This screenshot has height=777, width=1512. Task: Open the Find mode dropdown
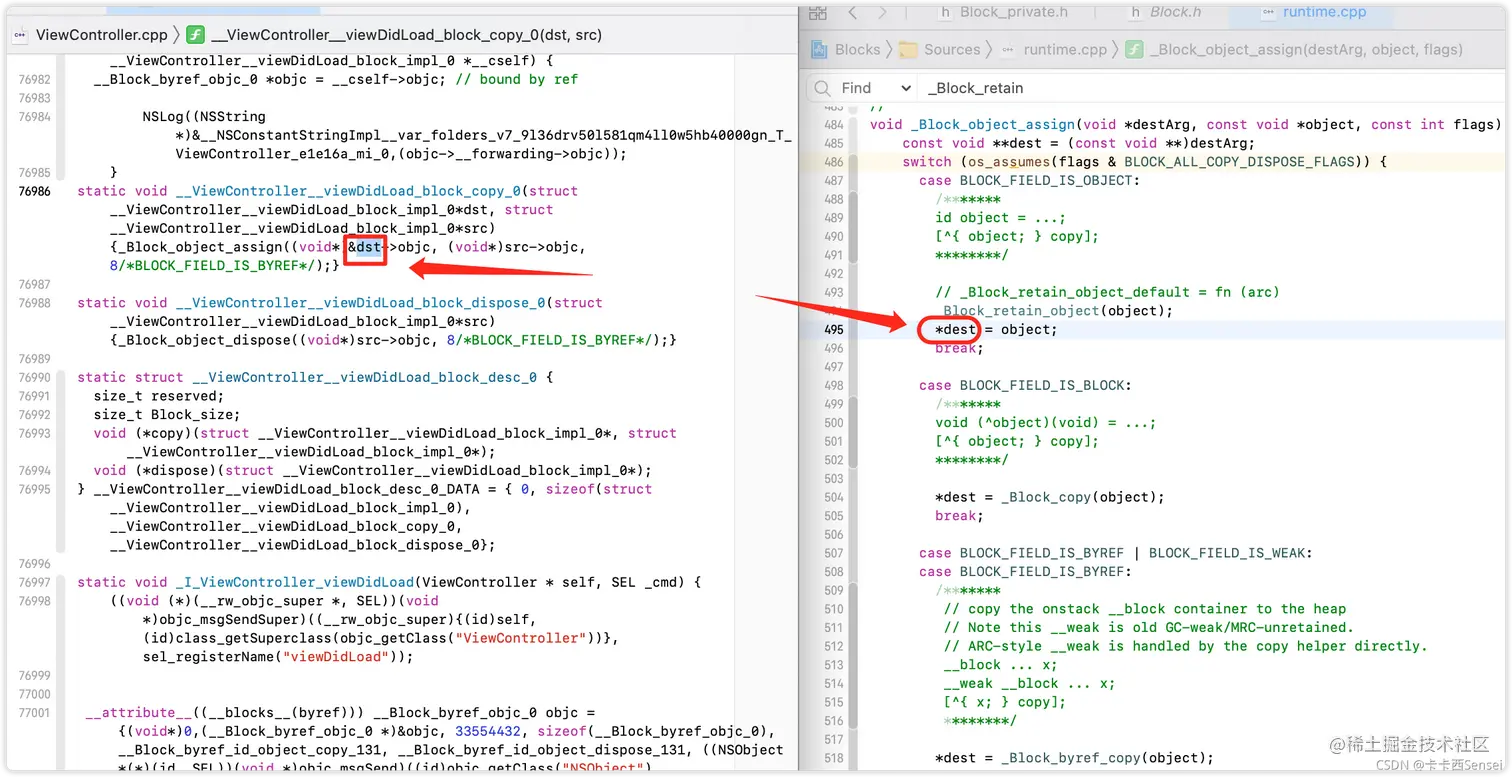click(877, 88)
